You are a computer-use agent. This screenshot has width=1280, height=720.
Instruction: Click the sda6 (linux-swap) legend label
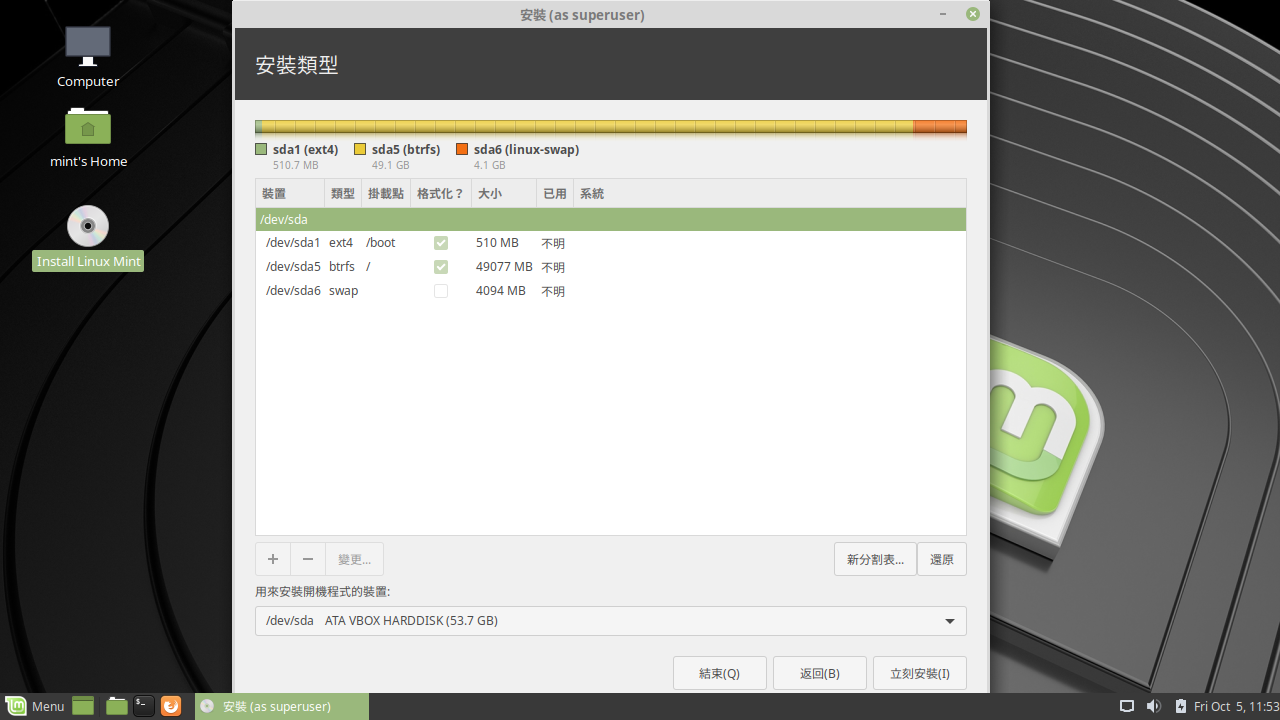click(x=526, y=150)
